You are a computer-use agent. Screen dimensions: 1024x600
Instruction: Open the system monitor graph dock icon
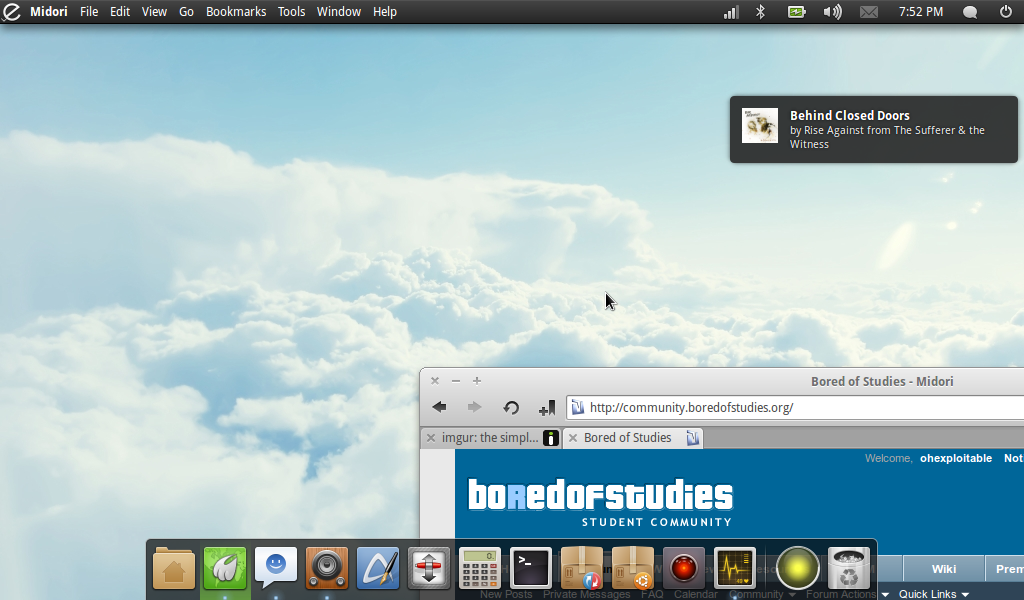point(734,569)
